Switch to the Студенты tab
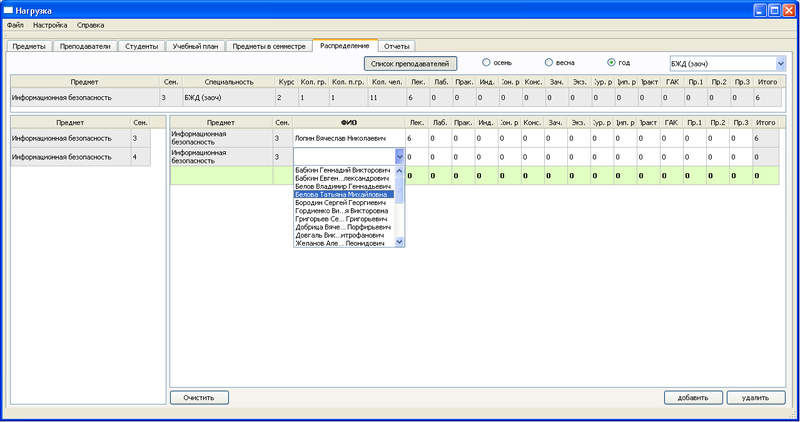800x422 pixels. [x=141, y=46]
